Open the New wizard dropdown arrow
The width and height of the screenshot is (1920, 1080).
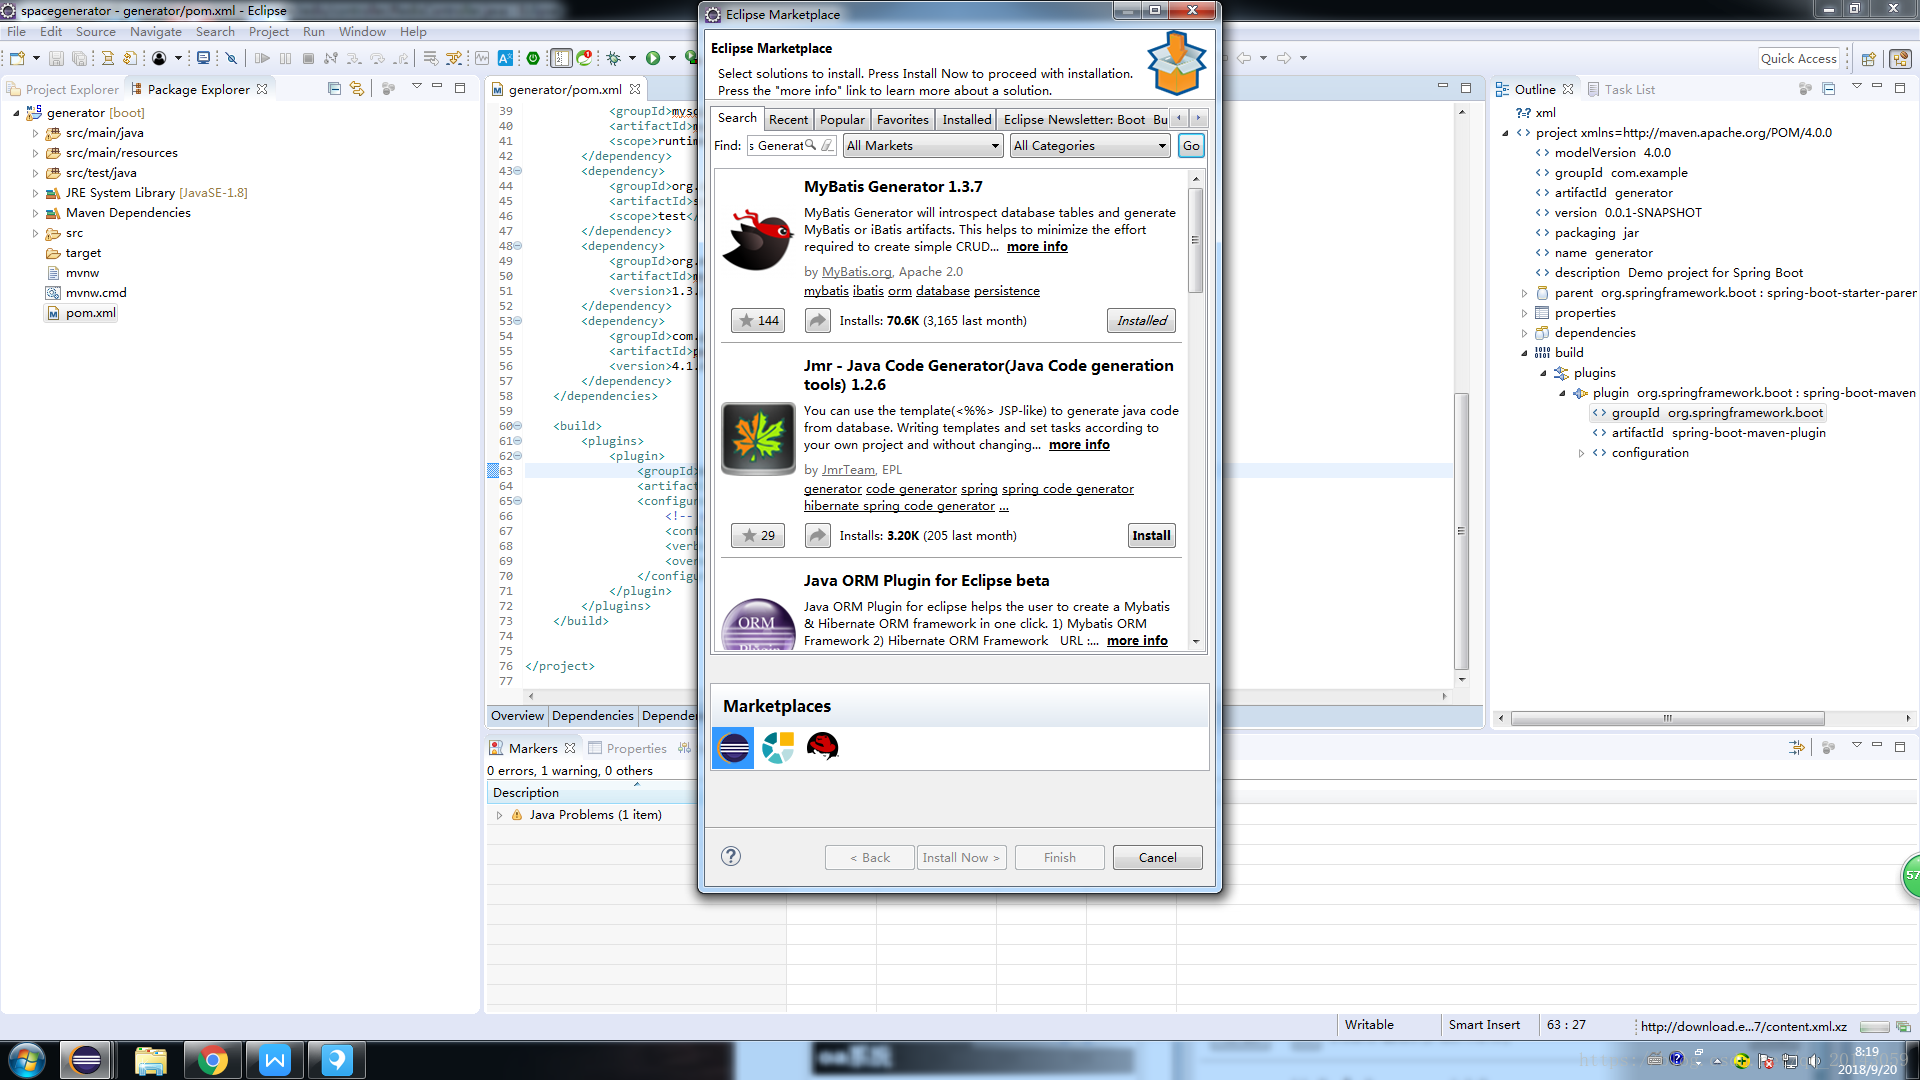tap(36, 58)
